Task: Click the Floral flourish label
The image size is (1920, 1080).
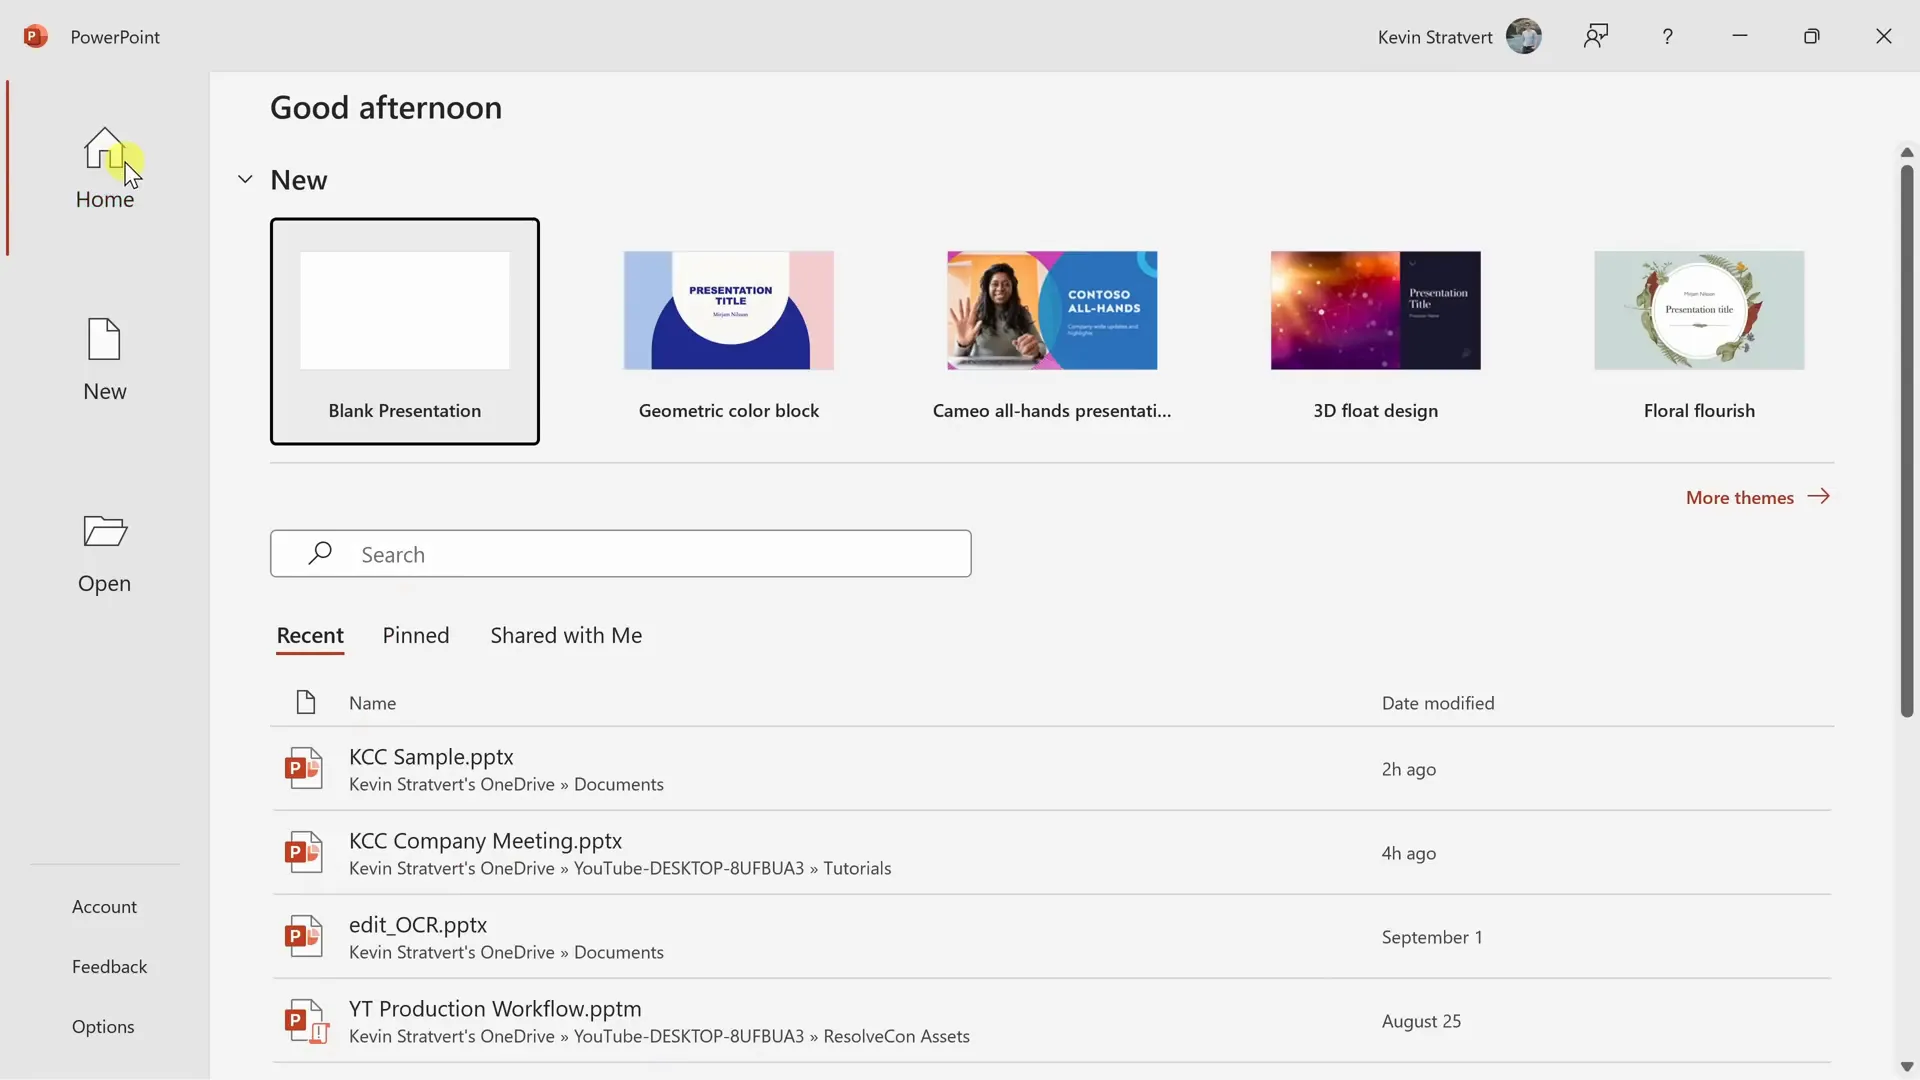Action: pos(1699,411)
